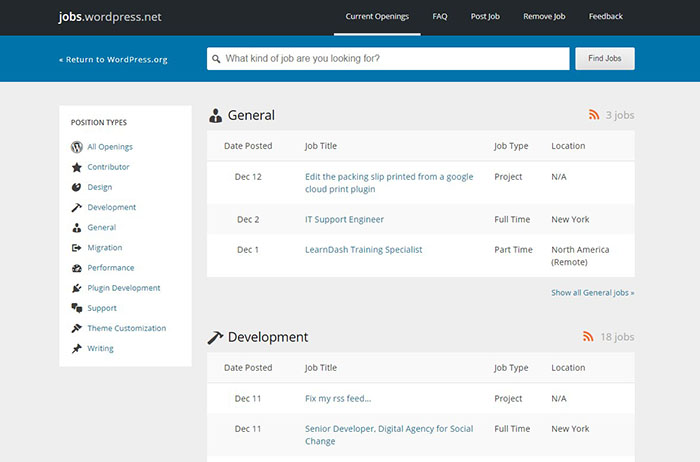
Task: Show all General jobs
Action: click(592, 293)
